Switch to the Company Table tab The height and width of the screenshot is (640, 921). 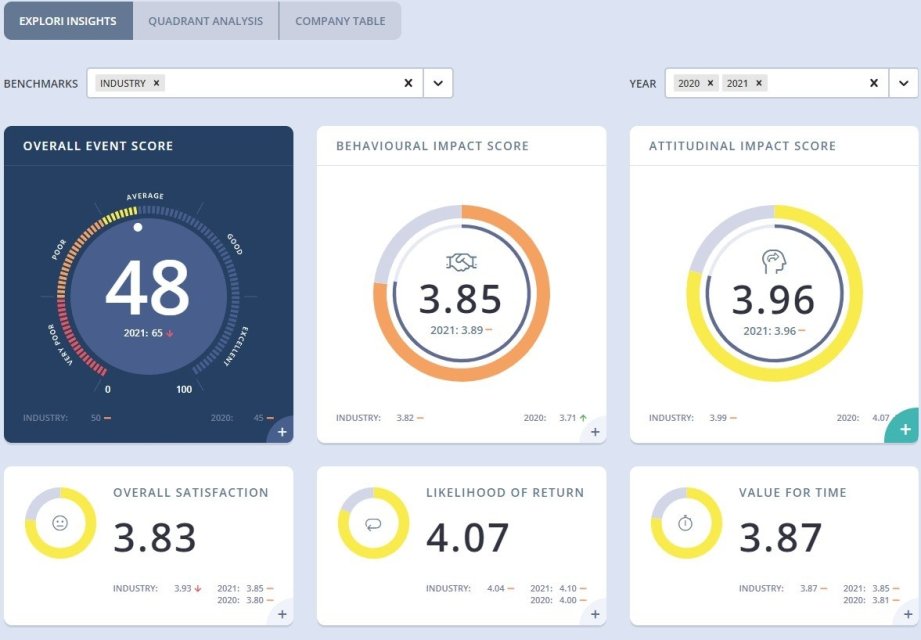pos(340,21)
